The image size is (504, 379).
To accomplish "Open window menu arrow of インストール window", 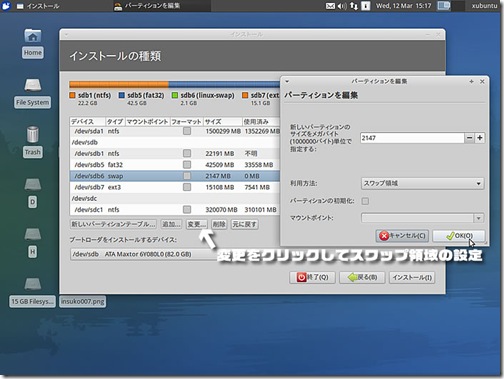I will coord(66,34).
